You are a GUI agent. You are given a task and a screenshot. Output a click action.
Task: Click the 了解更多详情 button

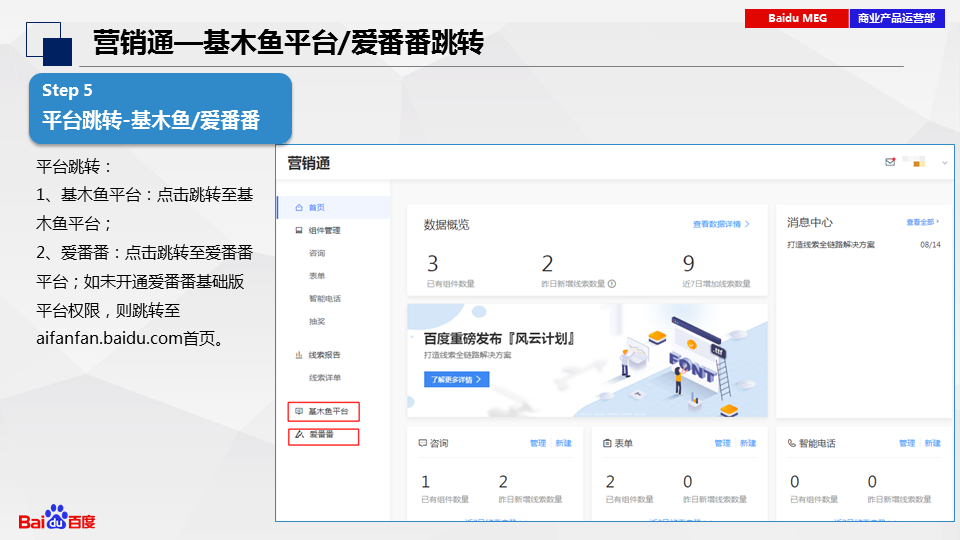456,380
